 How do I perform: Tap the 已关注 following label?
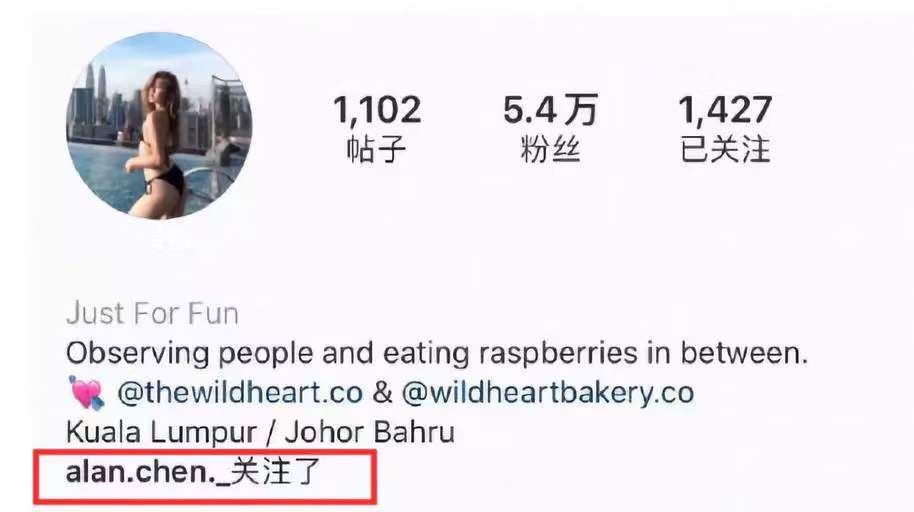coord(725,149)
